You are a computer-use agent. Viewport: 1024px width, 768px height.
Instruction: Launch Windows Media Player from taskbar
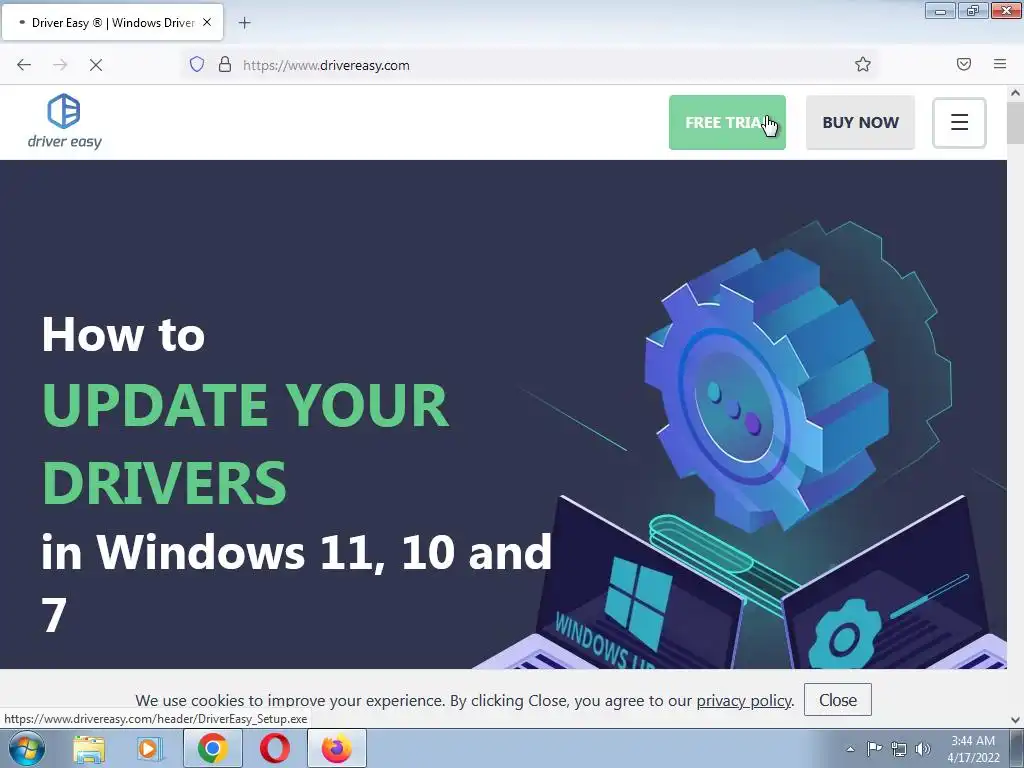(x=150, y=748)
